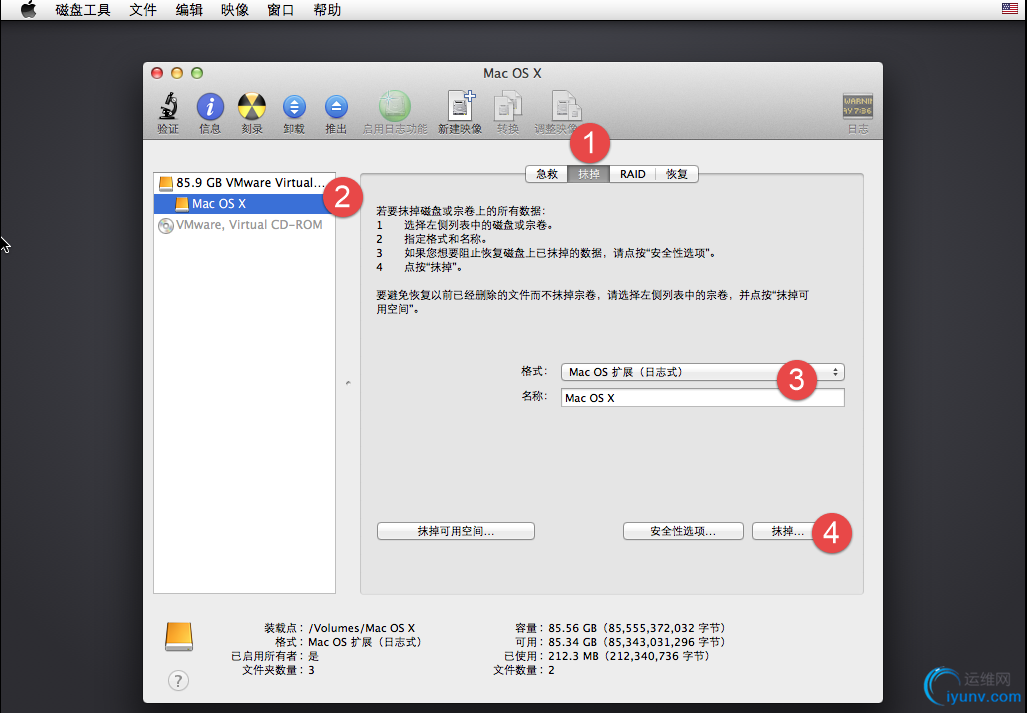Click the large disk icon in info area
The image size is (1027, 713).
click(179, 636)
